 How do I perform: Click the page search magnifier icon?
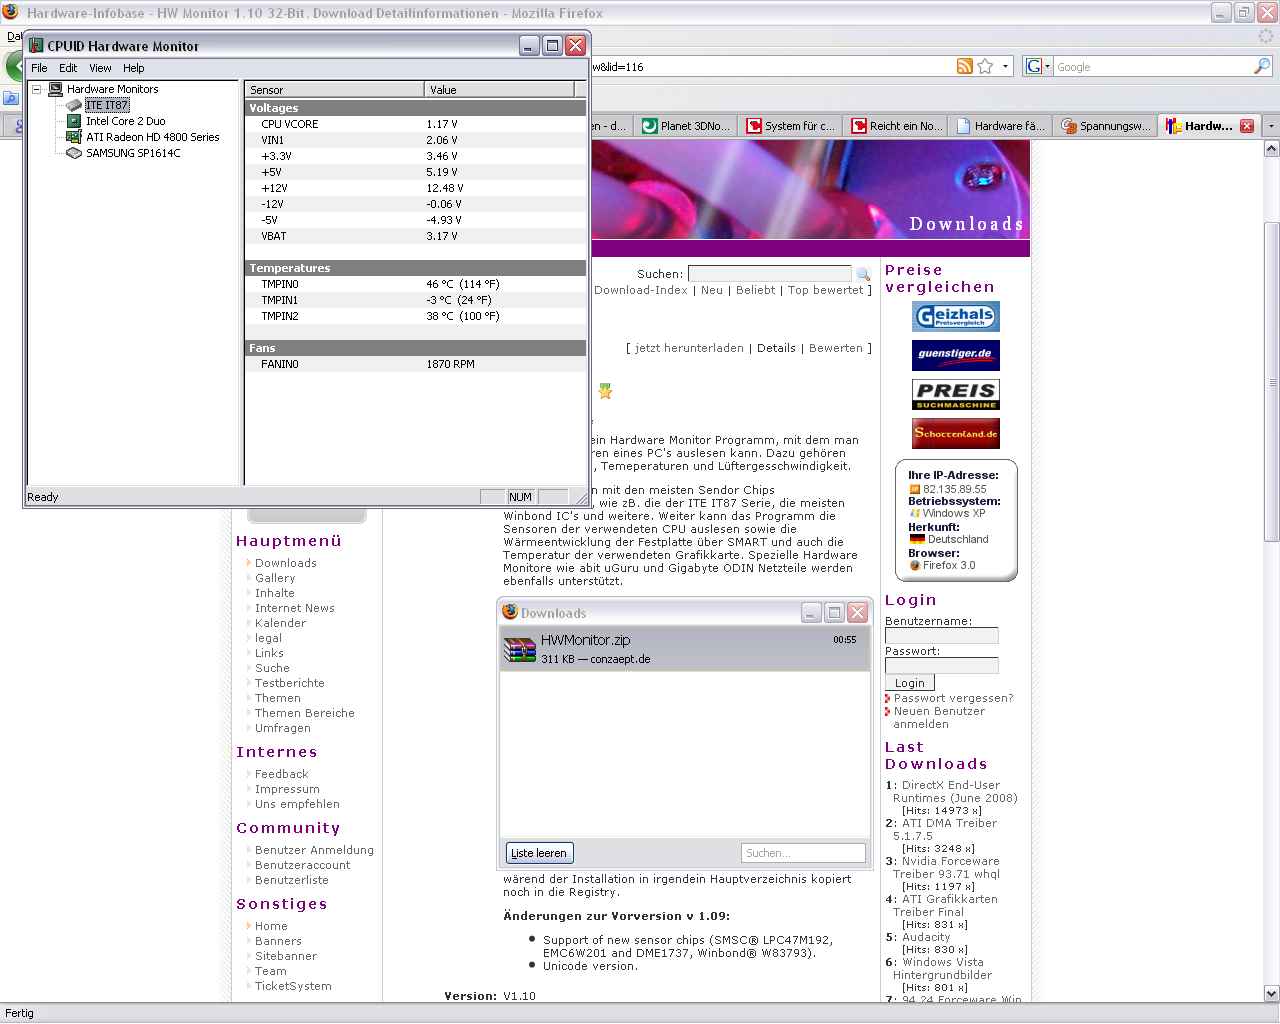pyautogui.click(x=863, y=274)
